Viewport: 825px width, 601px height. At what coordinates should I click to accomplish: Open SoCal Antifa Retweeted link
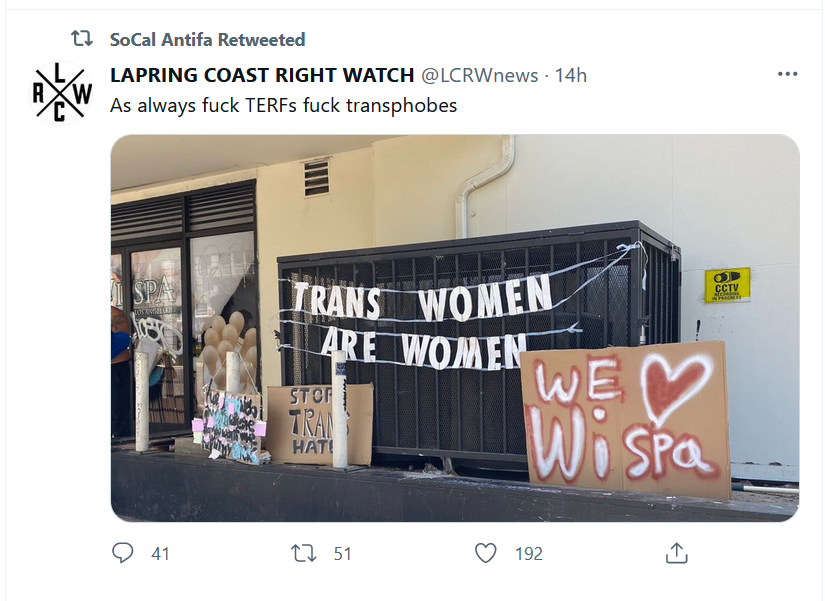coord(207,39)
